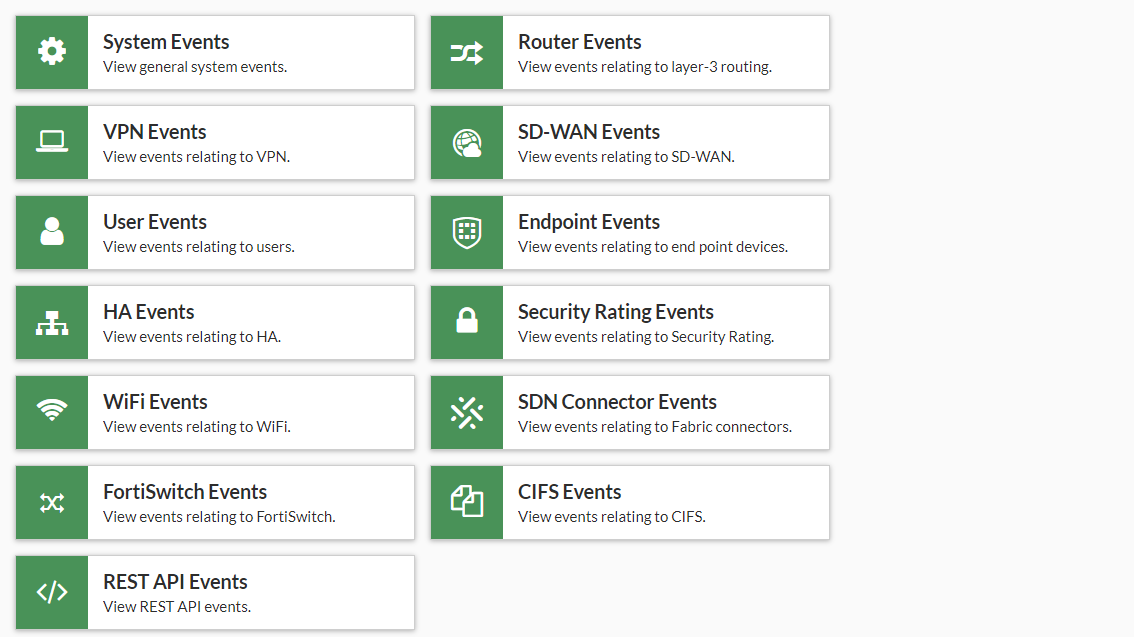Open the System Events view
The image size is (1134, 637).
click(215, 52)
